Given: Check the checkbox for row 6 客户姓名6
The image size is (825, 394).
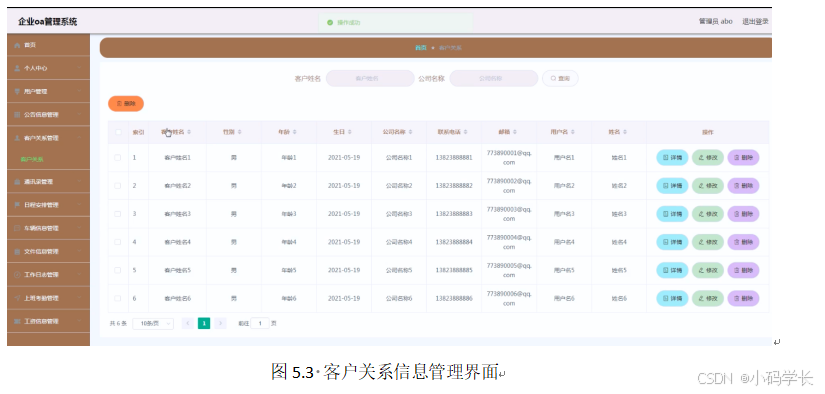Looking at the screenshot, I should point(118,298).
